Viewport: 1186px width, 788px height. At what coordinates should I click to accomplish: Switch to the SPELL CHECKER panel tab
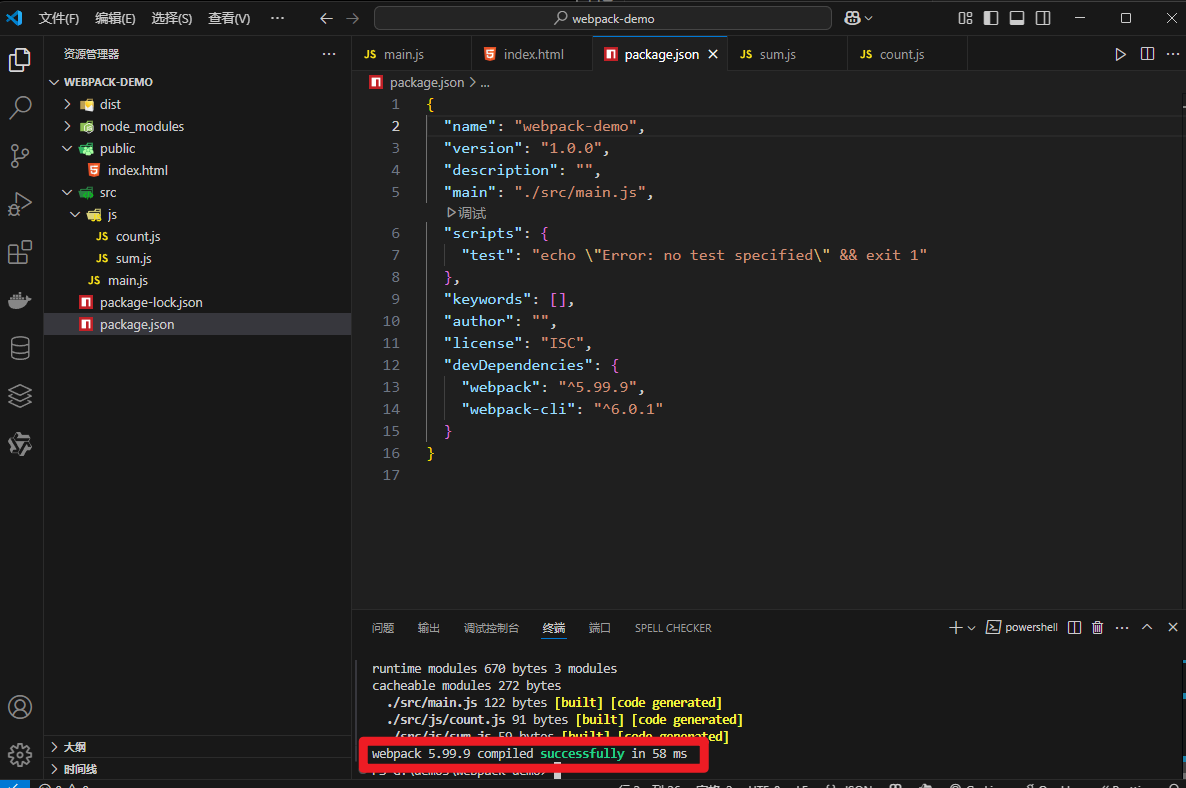coord(673,628)
